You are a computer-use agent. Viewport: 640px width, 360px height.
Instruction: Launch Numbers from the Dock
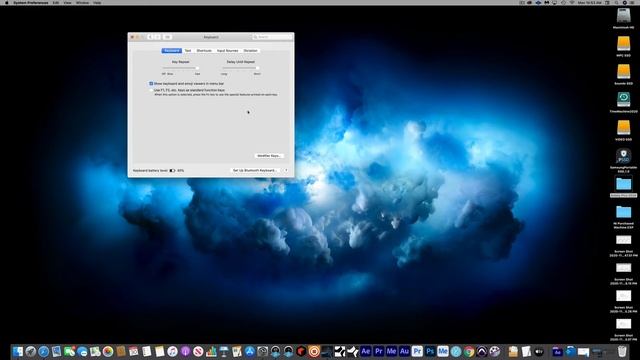(x=211, y=351)
